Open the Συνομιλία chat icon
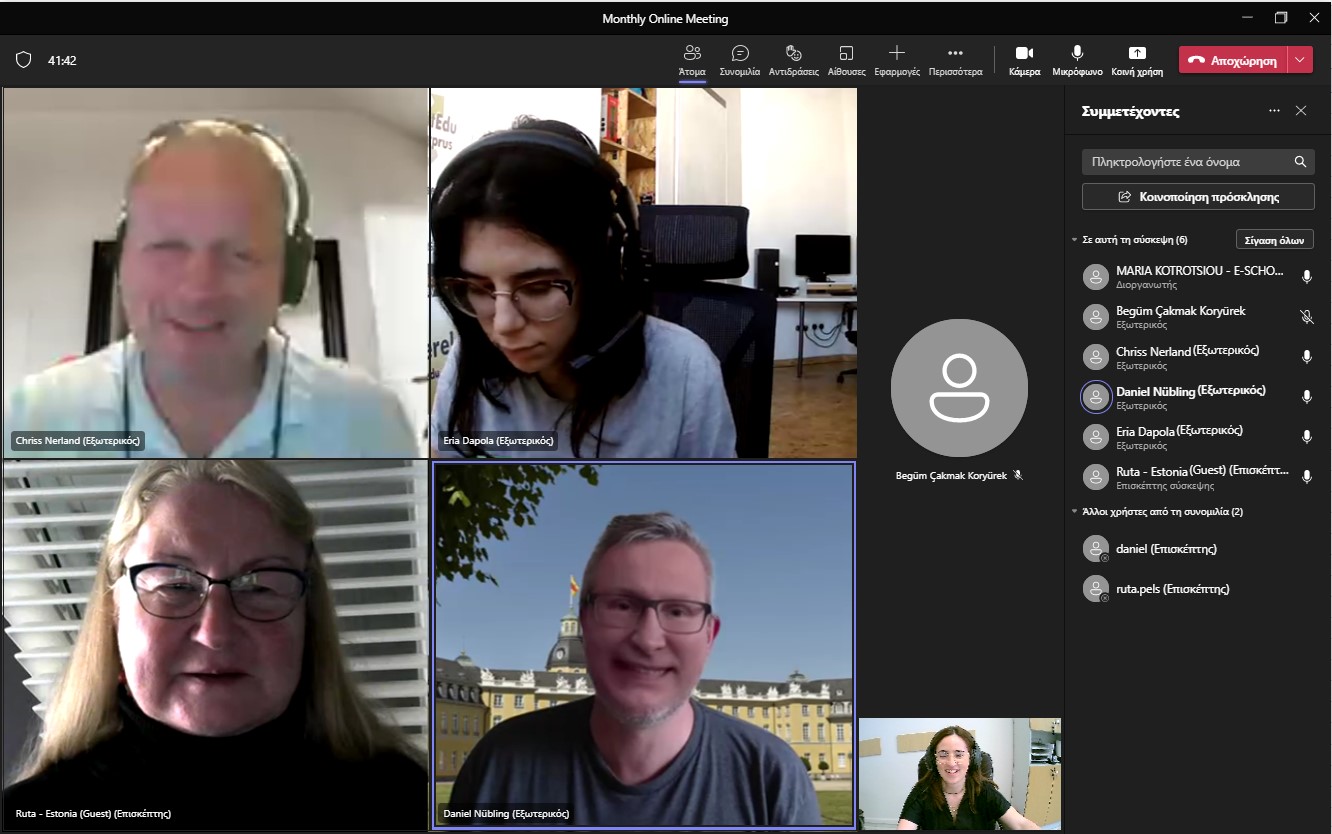The width and height of the screenshot is (1332, 834). click(x=740, y=53)
